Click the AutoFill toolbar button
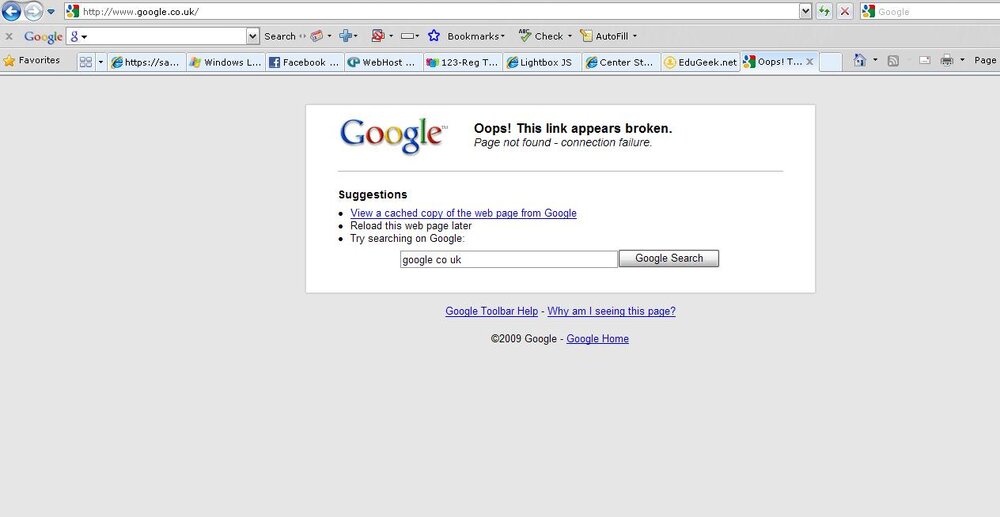This screenshot has height=517, width=1000. [x=605, y=36]
